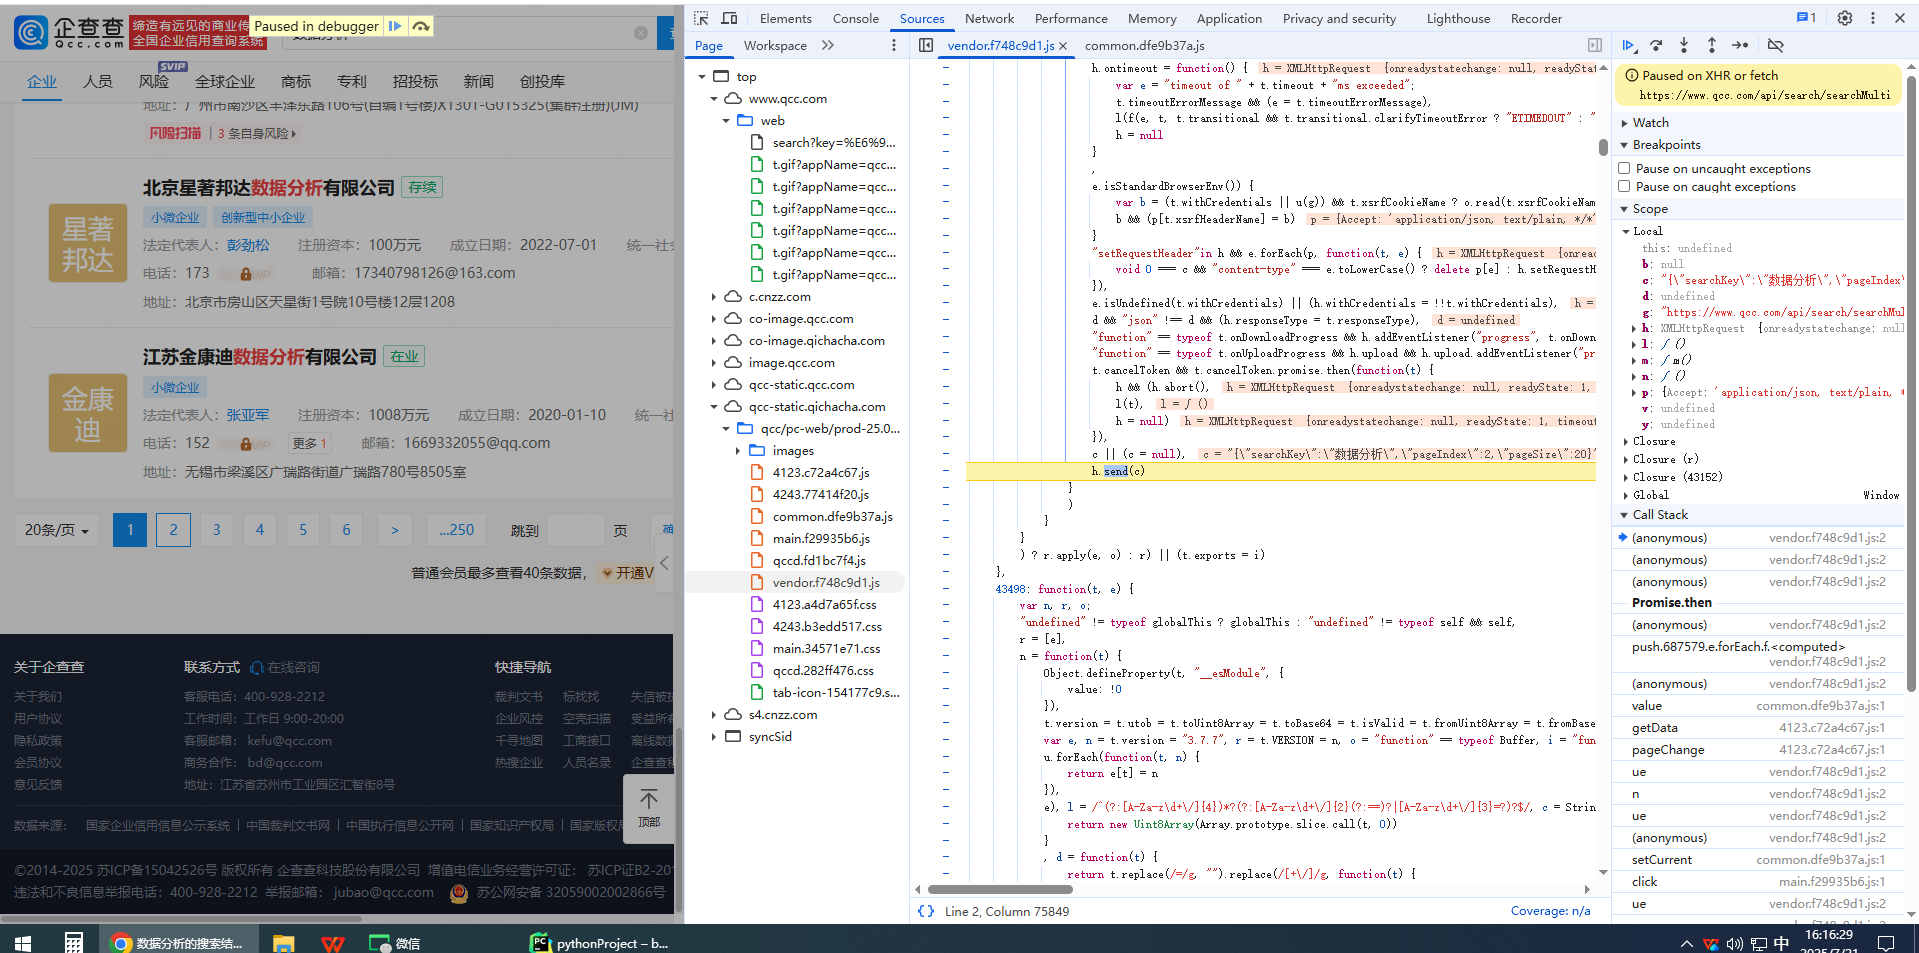The width and height of the screenshot is (1919, 953).
Task: Show more navigator tabs chevron
Action: (828, 45)
